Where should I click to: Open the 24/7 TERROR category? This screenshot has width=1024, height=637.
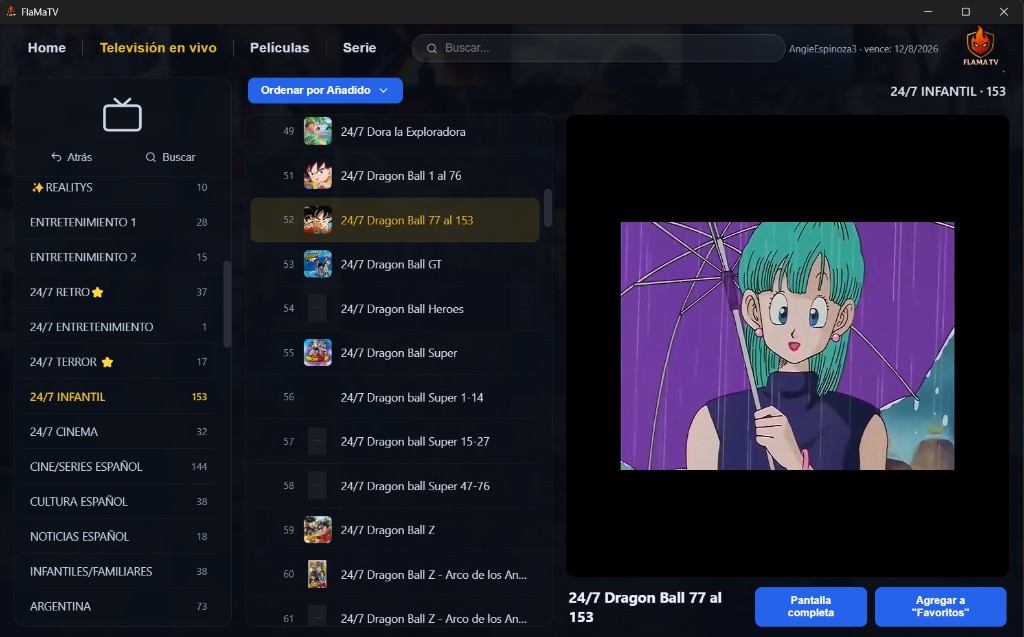point(119,362)
